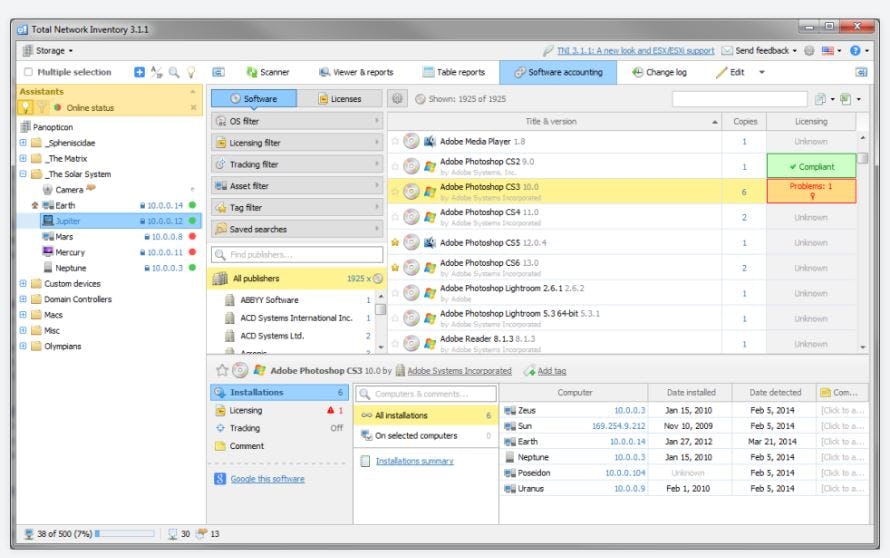Click the star icon beside the Adobe Photoshop CS3 detail title

coord(222,371)
